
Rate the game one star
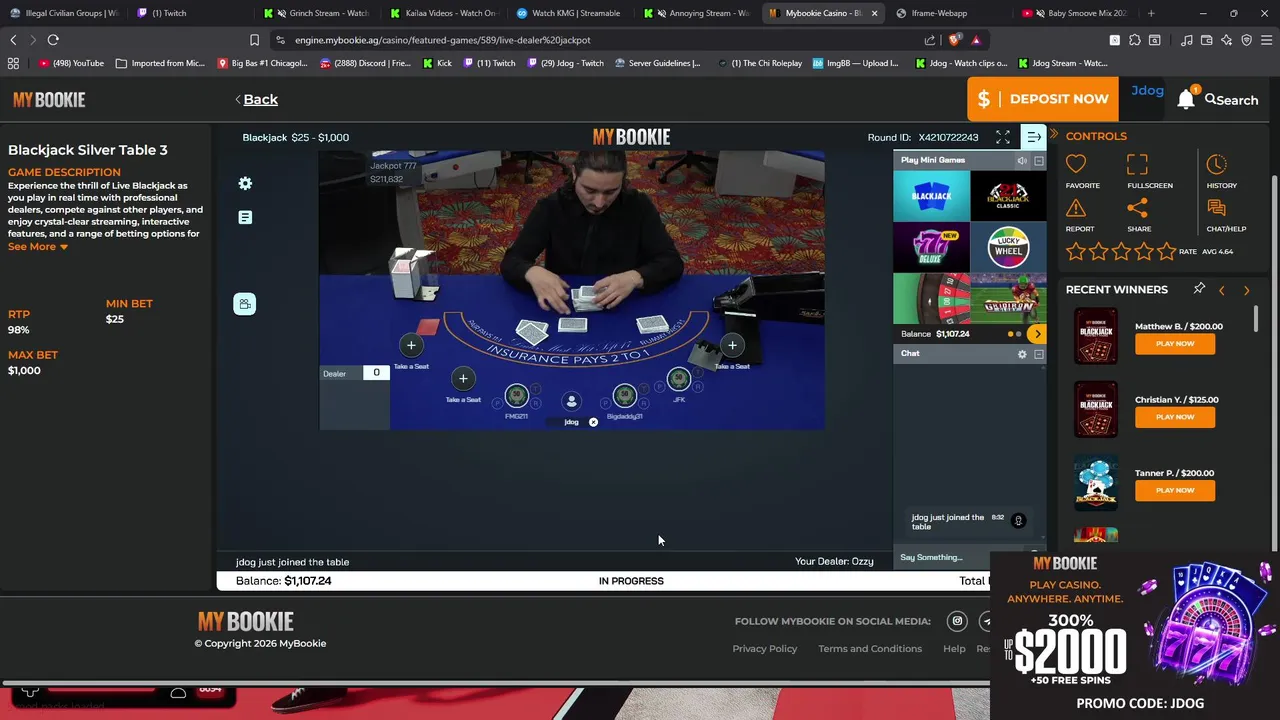click(1076, 252)
